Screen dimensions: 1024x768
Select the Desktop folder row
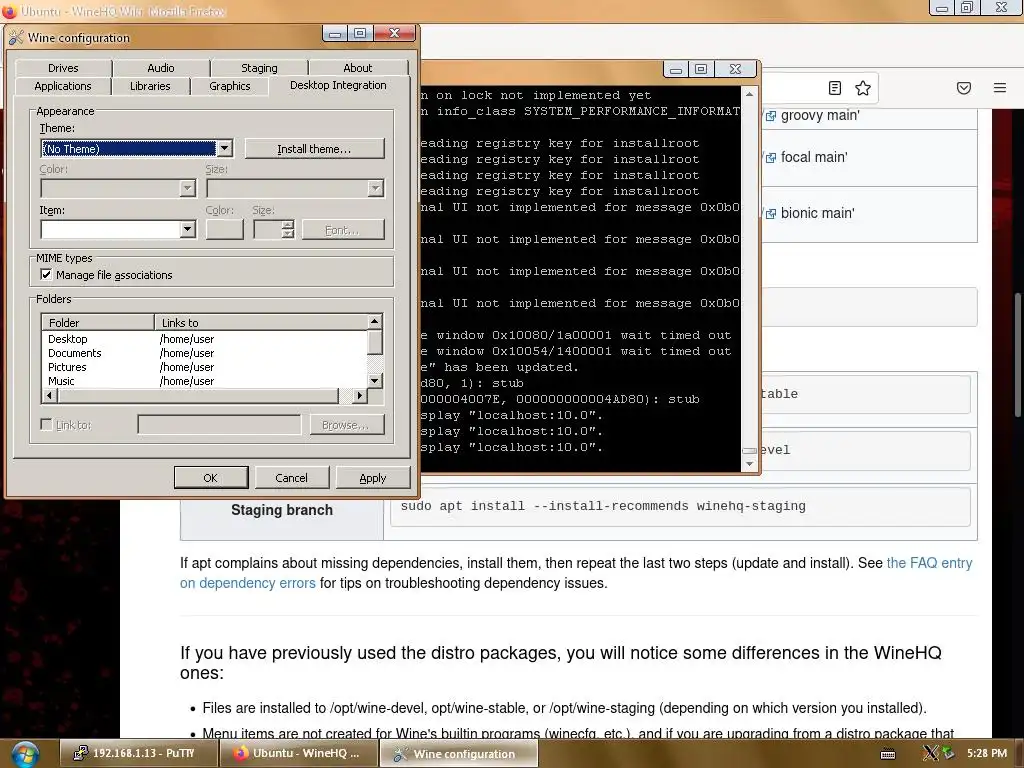(x=204, y=339)
